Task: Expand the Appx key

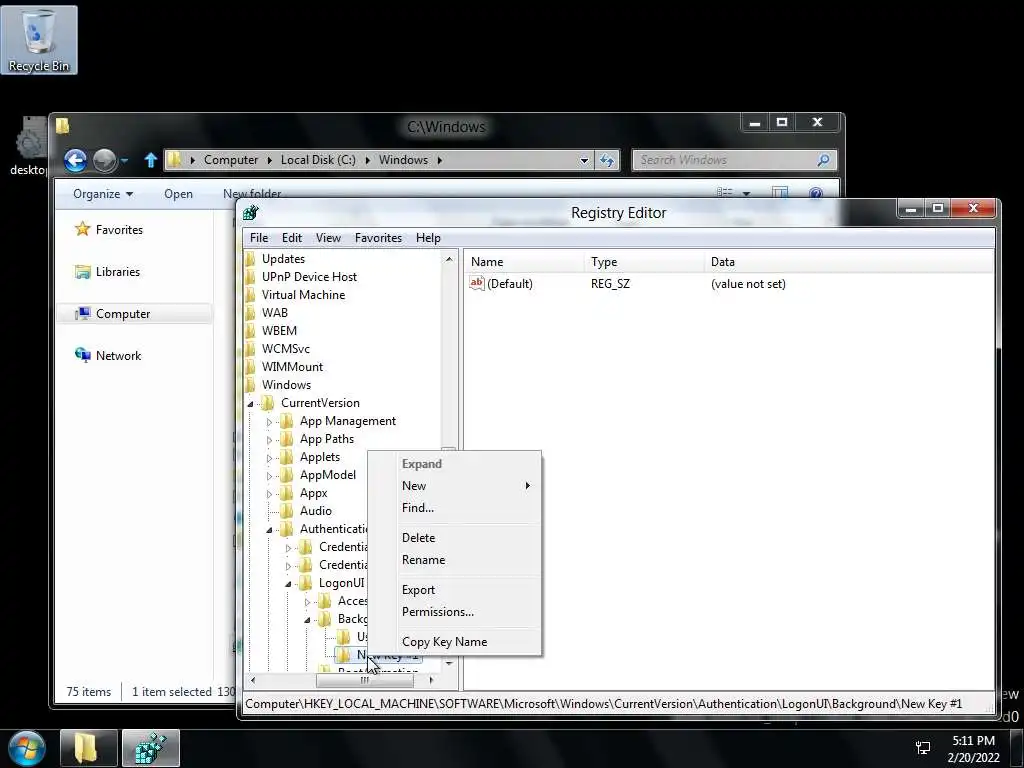Action: 269,494
